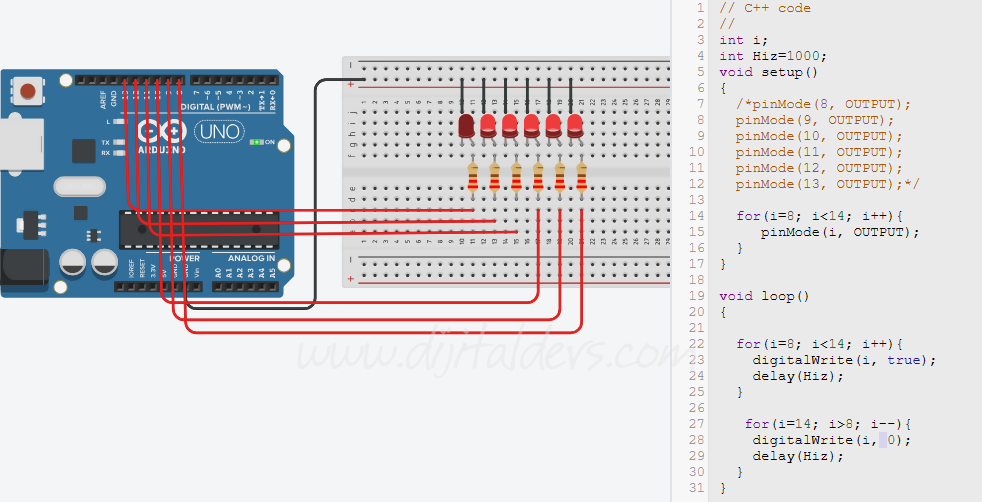Select the unlit dark red LED
The width and height of the screenshot is (982, 502).
[466, 126]
